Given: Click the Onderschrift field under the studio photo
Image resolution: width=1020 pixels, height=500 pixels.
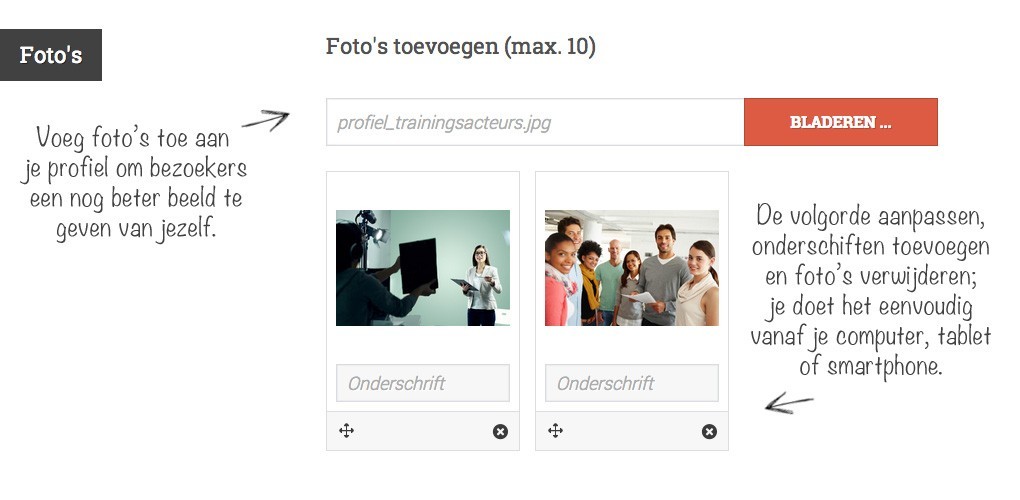Looking at the screenshot, I should point(423,383).
